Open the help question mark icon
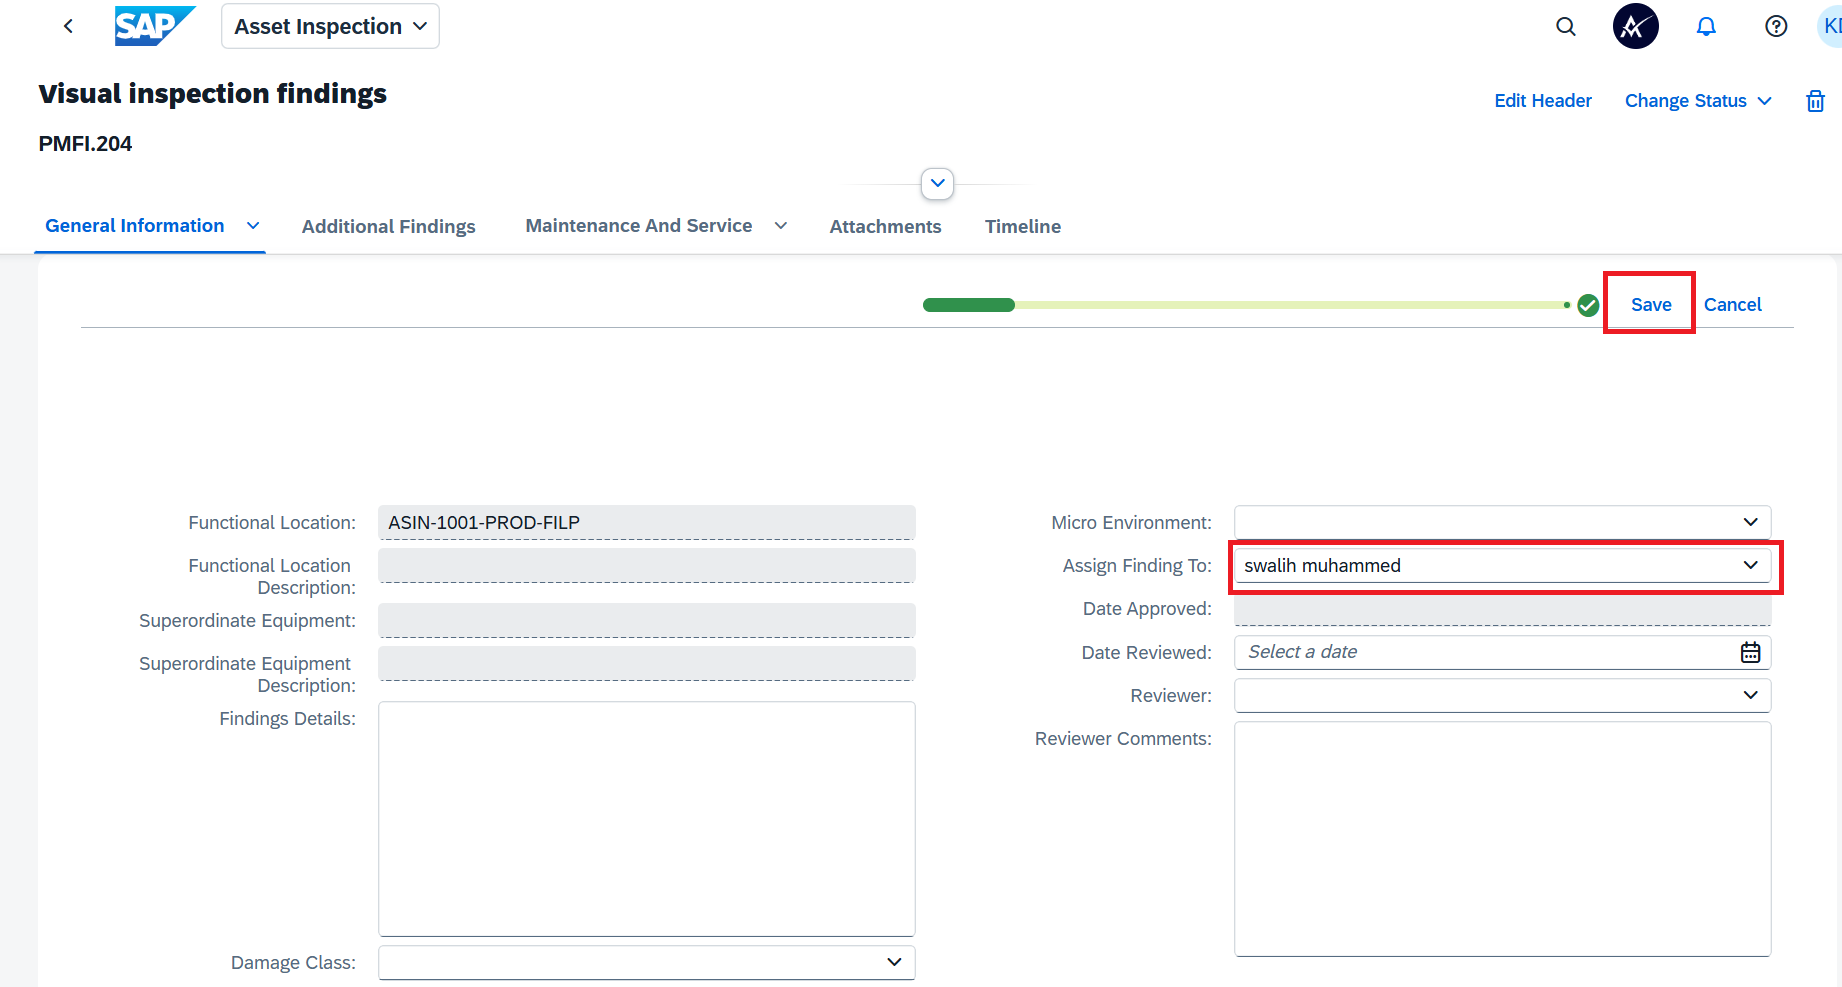Viewport: 1842px width, 987px height. coord(1776,27)
